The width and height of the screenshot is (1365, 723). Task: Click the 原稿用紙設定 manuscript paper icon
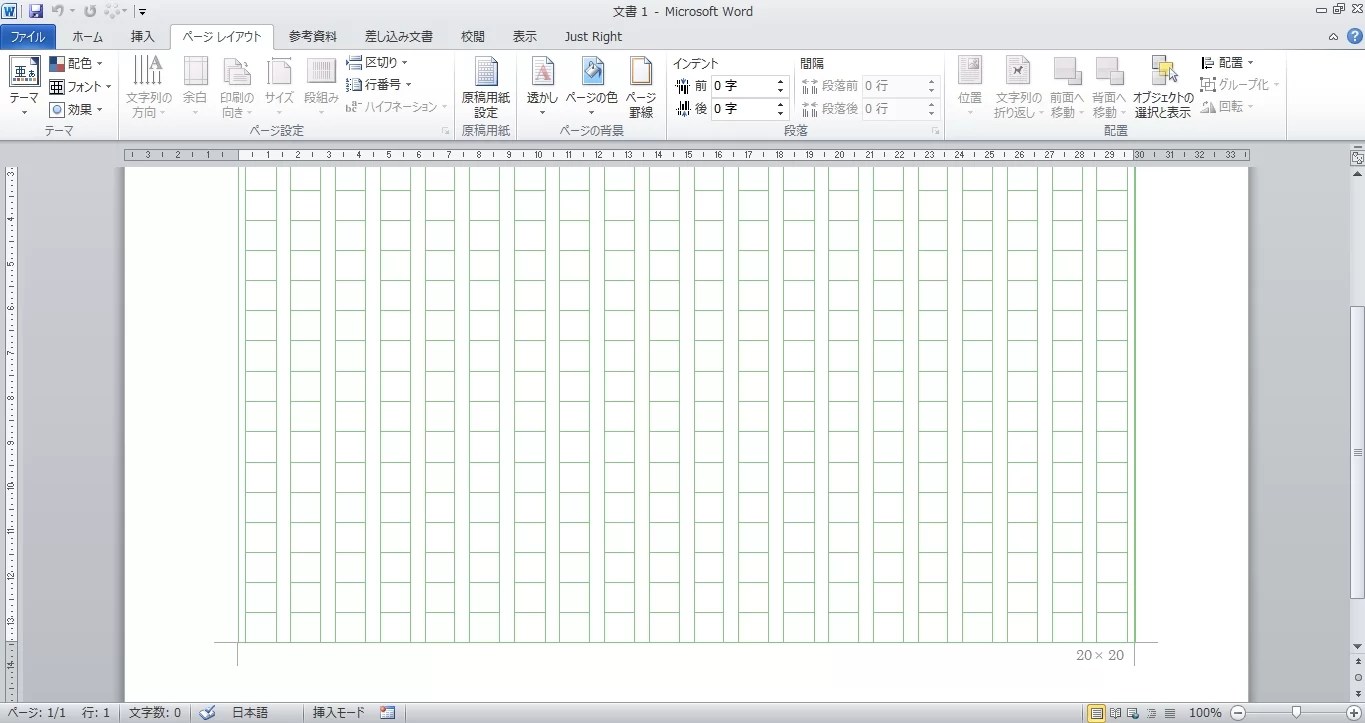(x=485, y=72)
